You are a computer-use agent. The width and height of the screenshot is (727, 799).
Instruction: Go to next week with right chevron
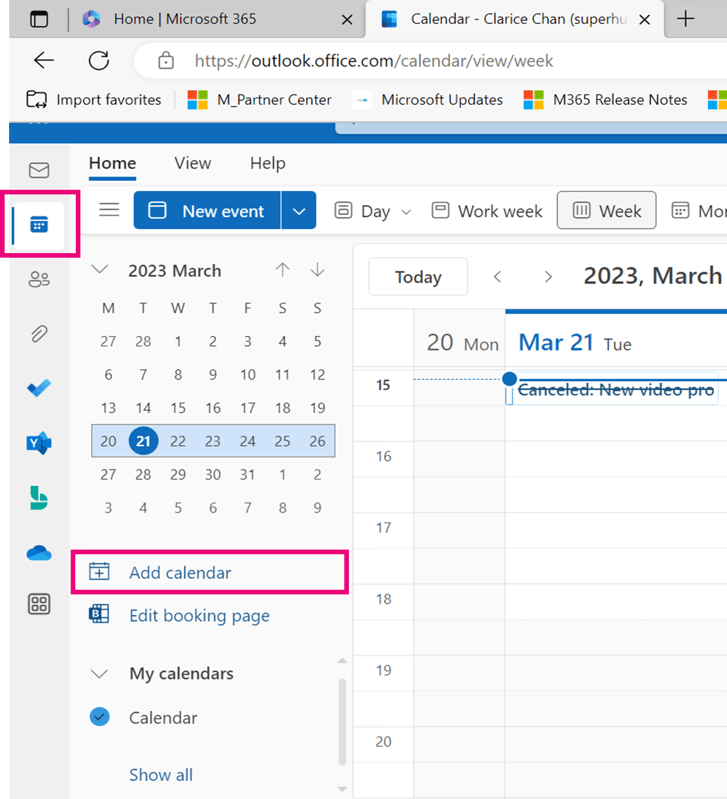[547, 277]
